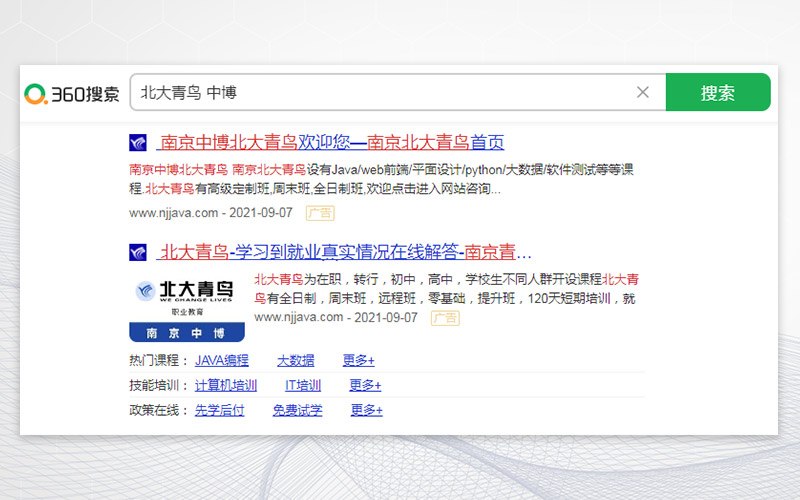The height and width of the screenshot is (500, 800).
Task: Click the favicon beside 南京中博北大青鸟欢迎您 result
Action: click(x=138, y=142)
